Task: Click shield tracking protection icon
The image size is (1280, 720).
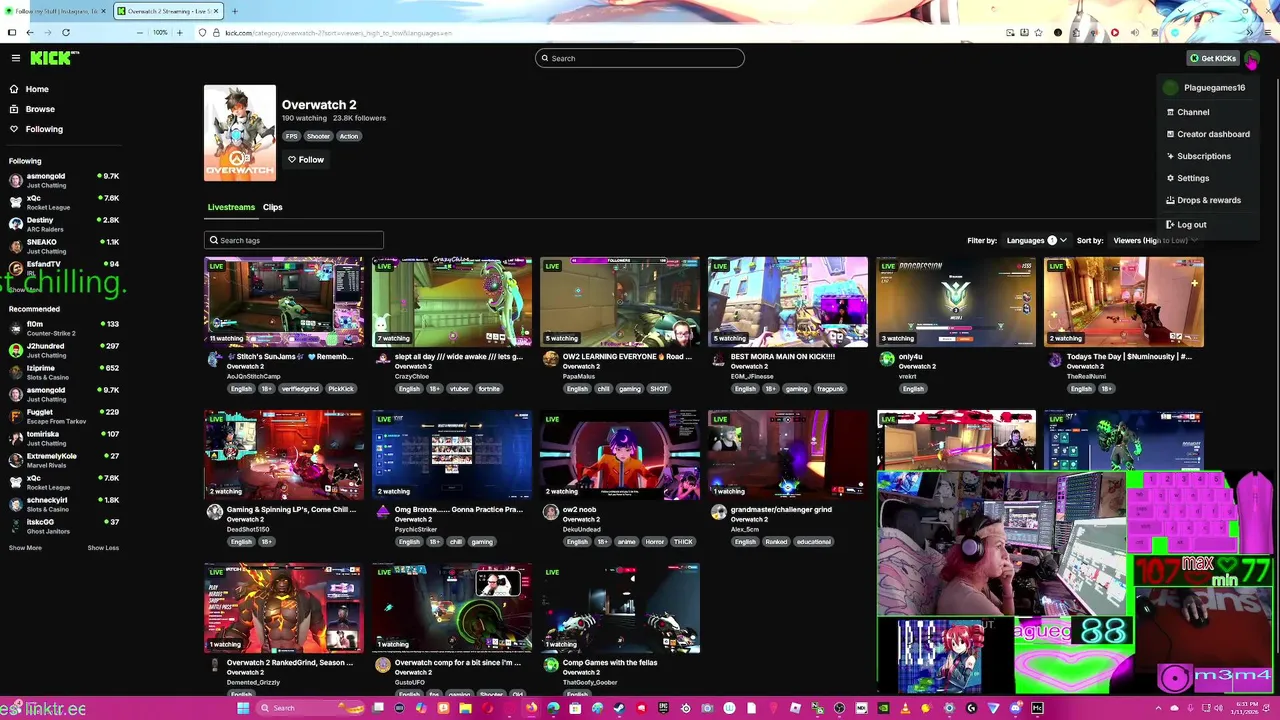Action: (202, 32)
